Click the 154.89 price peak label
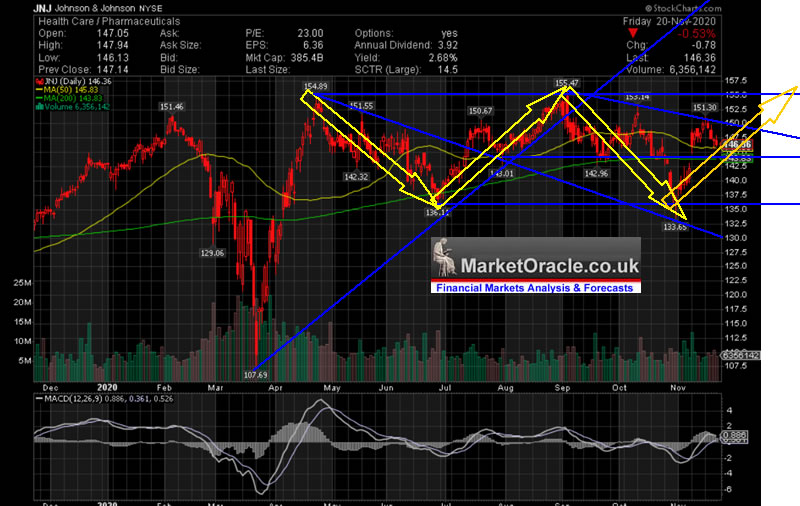Image resolution: width=800 pixels, height=506 pixels. 315,86
